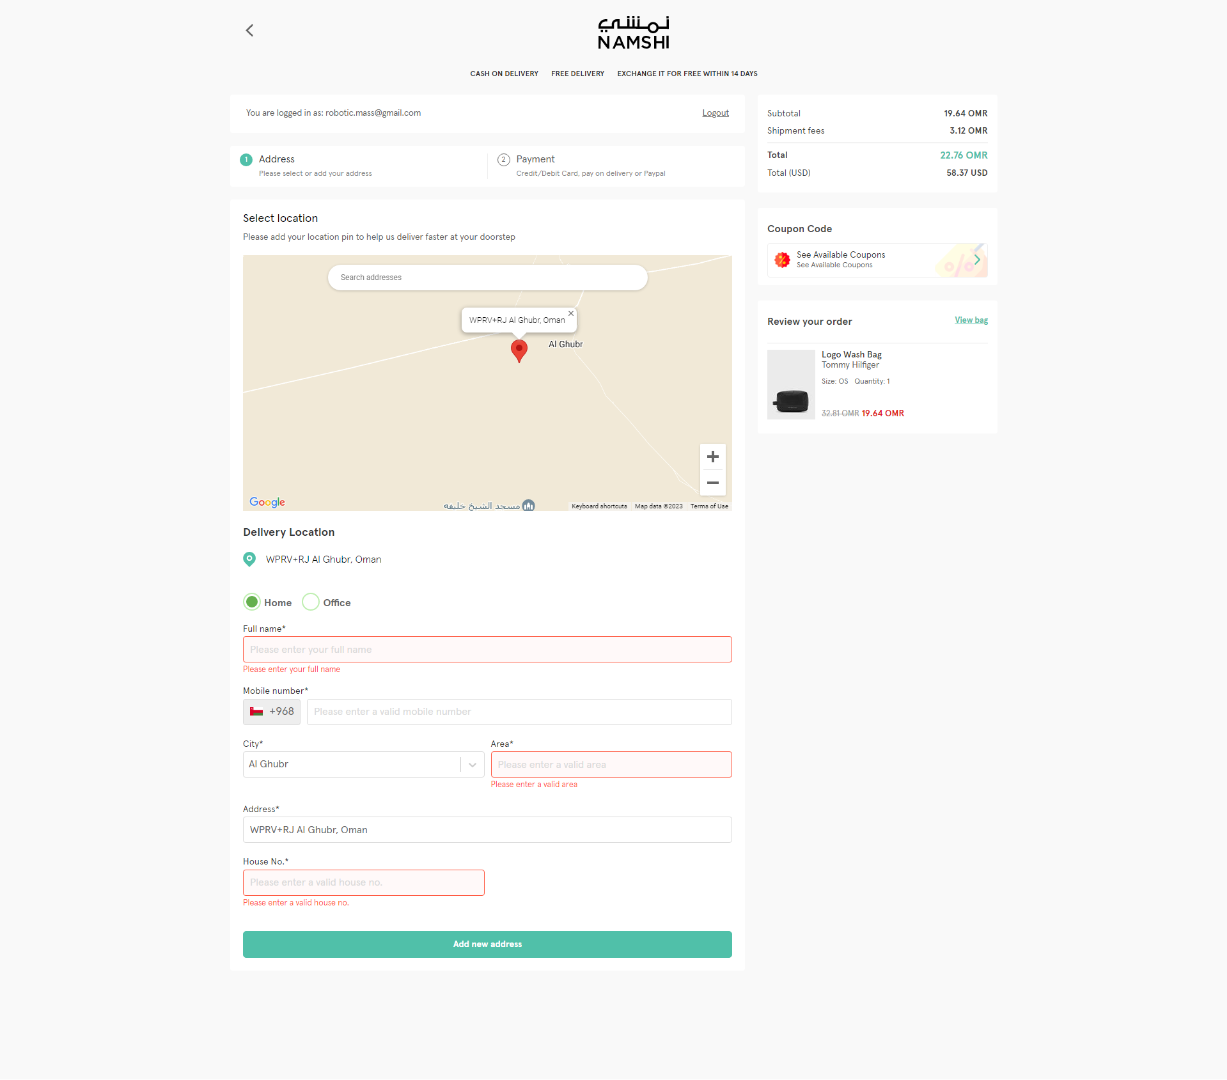Select the Al Ghubr map label

[x=565, y=344]
